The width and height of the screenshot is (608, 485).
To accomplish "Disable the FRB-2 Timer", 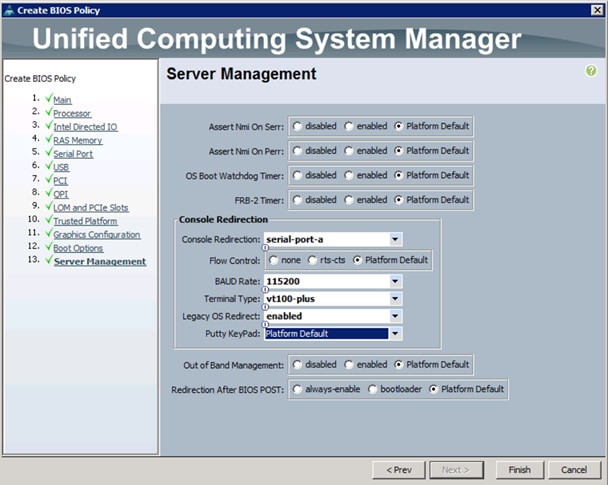I will click(x=297, y=200).
